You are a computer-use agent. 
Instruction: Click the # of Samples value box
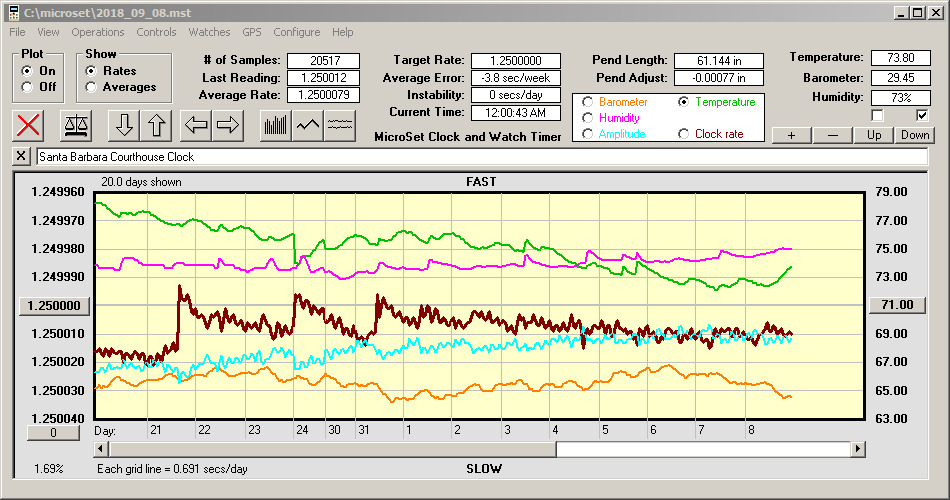coord(324,61)
